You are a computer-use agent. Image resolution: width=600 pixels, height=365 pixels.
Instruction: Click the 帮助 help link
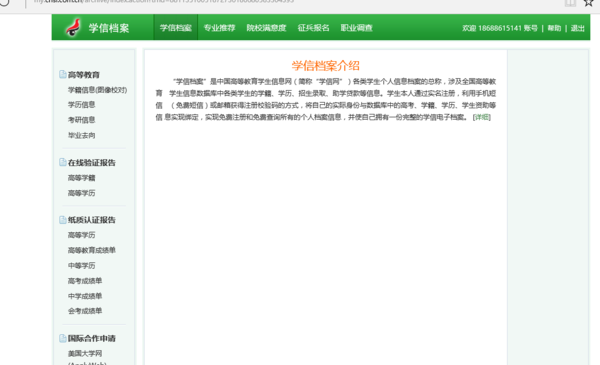click(554, 28)
